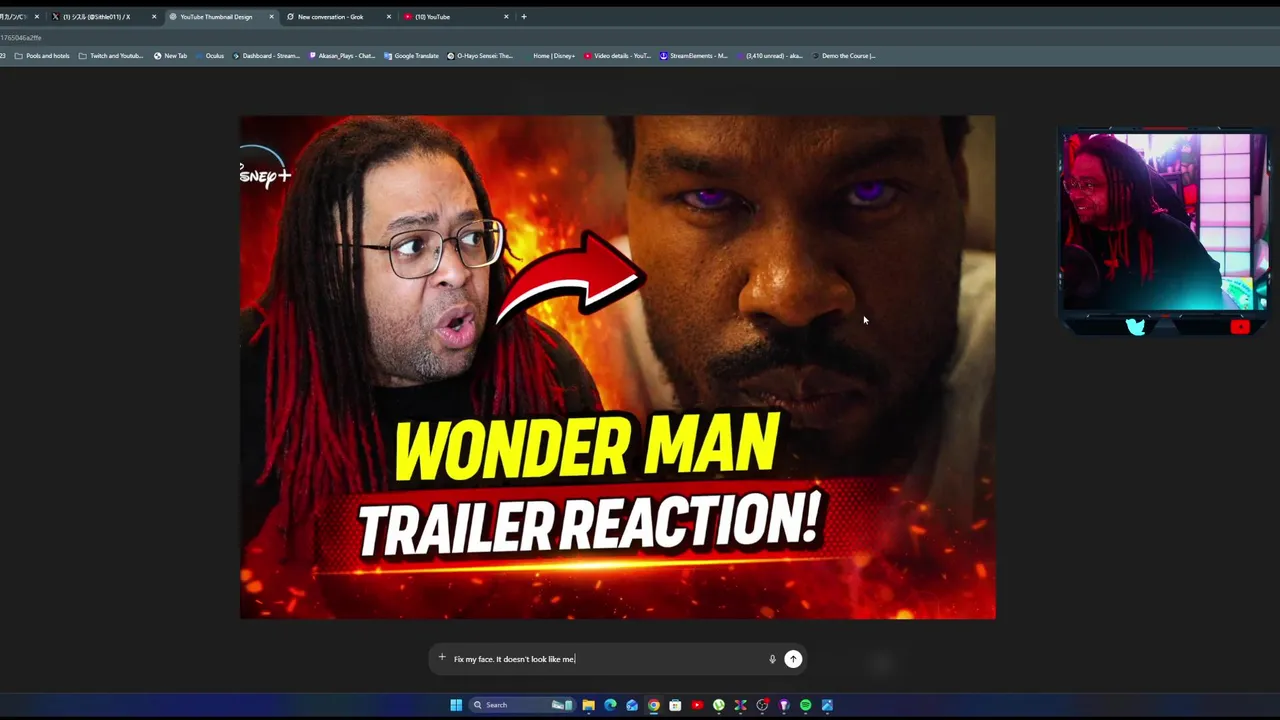Open a new browser tab with plus
The width and height of the screenshot is (1280, 720).
(524, 17)
